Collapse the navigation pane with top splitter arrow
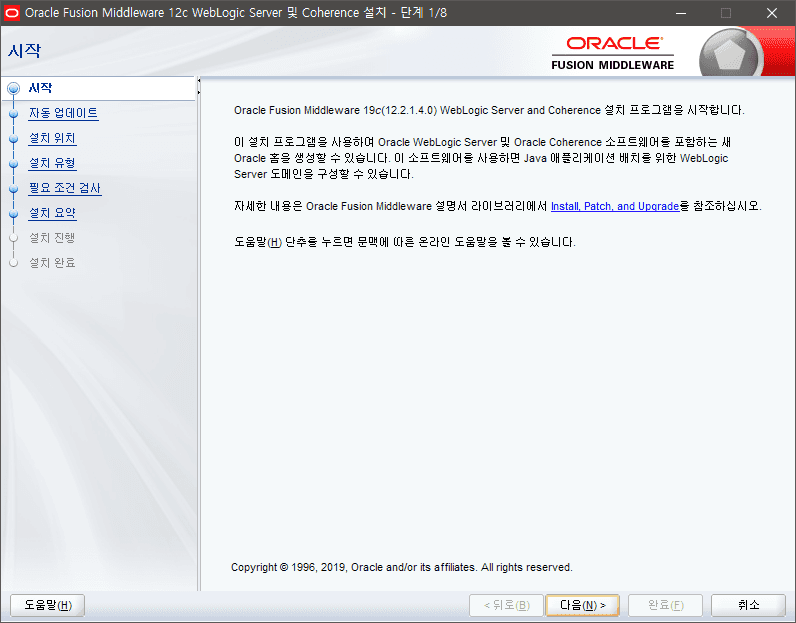796x623 pixels. click(199, 81)
